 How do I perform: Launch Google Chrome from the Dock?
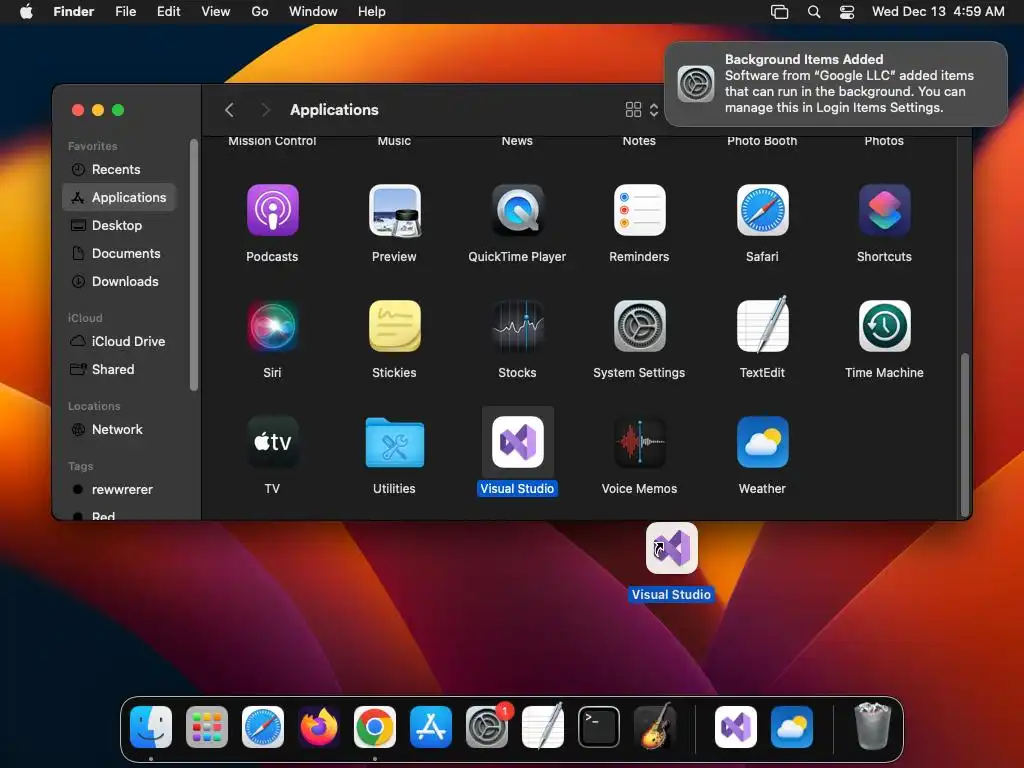tap(375, 727)
